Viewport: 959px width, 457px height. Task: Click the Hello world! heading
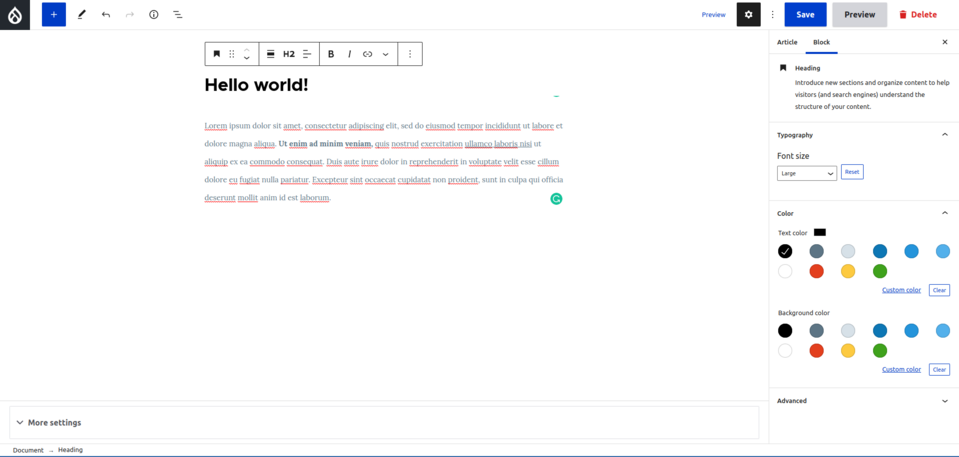[256, 85]
